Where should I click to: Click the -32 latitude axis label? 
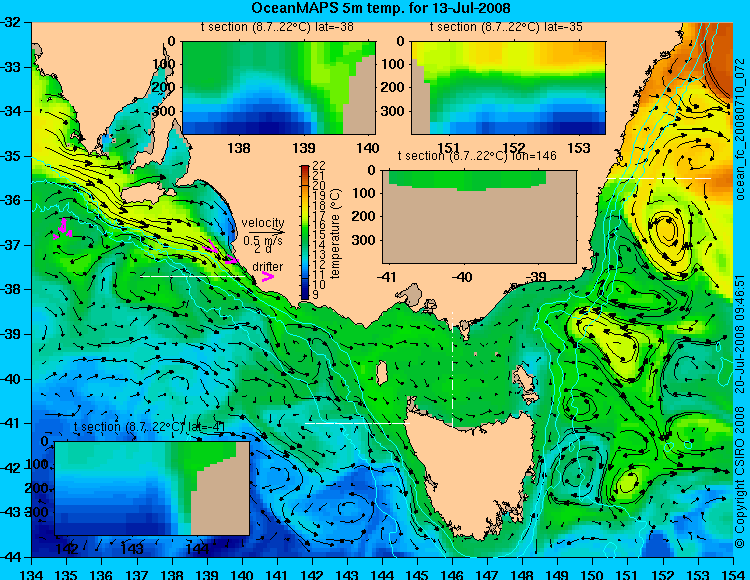point(10,22)
